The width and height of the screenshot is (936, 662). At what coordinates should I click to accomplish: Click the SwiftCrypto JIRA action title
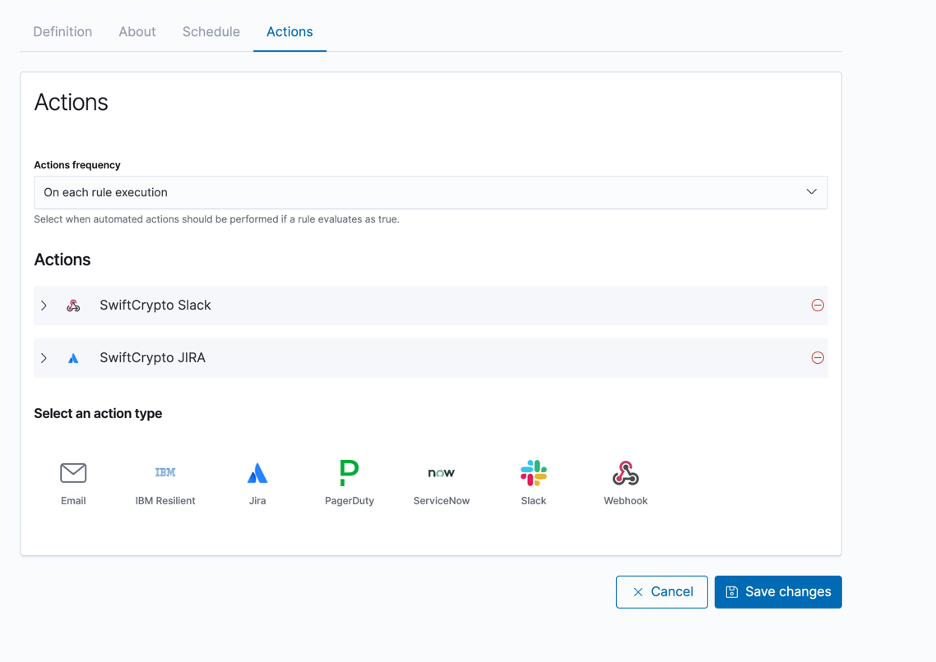[152, 358]
